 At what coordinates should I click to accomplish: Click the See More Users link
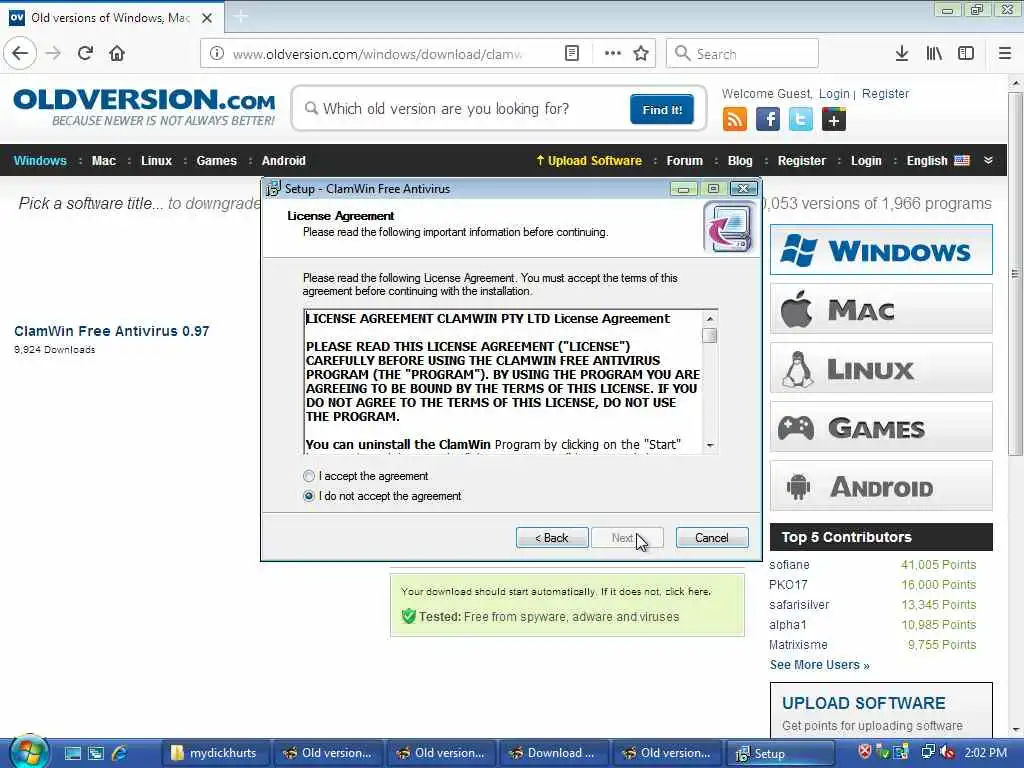(x=819, y=665)
